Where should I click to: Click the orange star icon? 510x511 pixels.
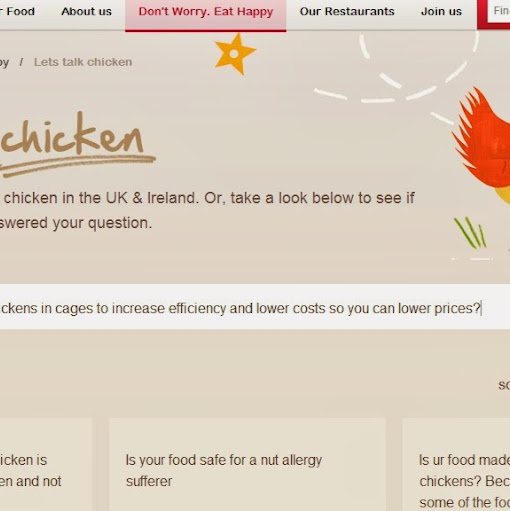[x=235, y=54]
